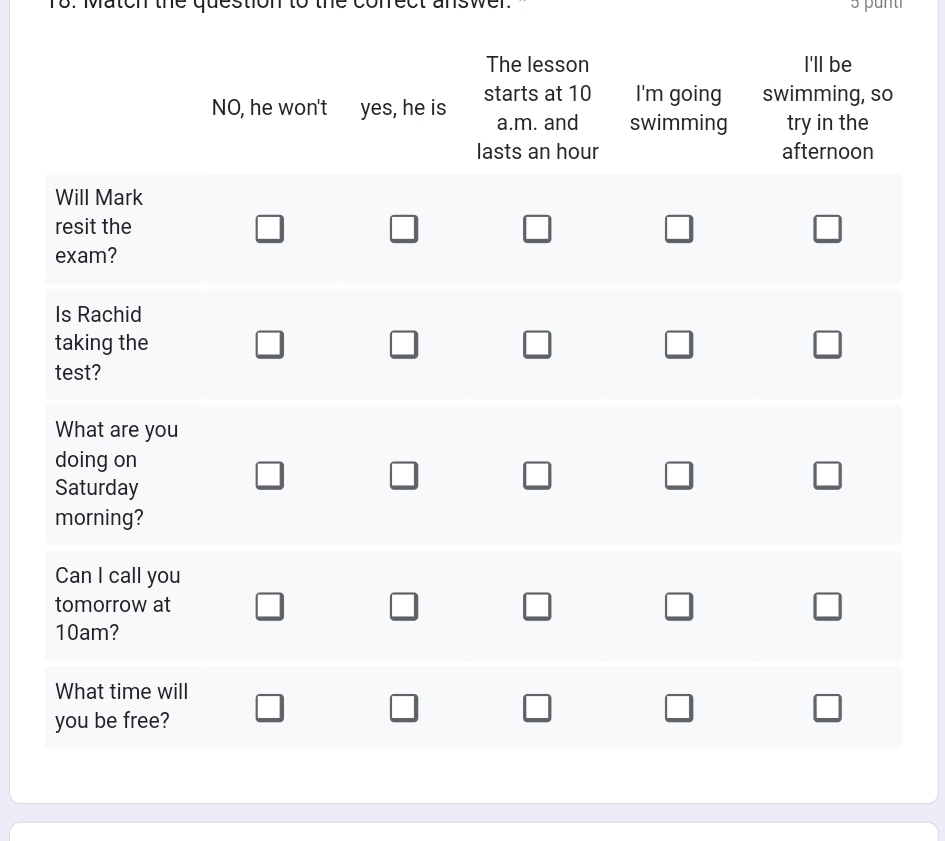Check 'The lesson starts at 10' for What time free

[x=537, y=708]
